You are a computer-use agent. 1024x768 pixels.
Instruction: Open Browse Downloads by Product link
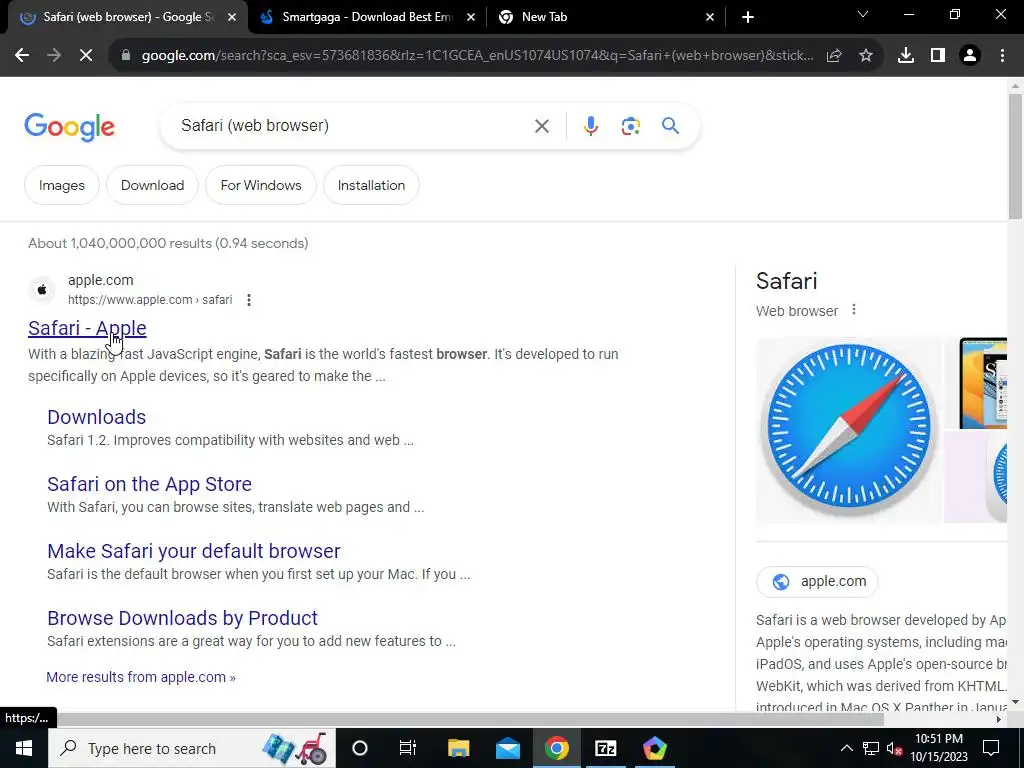182,618
